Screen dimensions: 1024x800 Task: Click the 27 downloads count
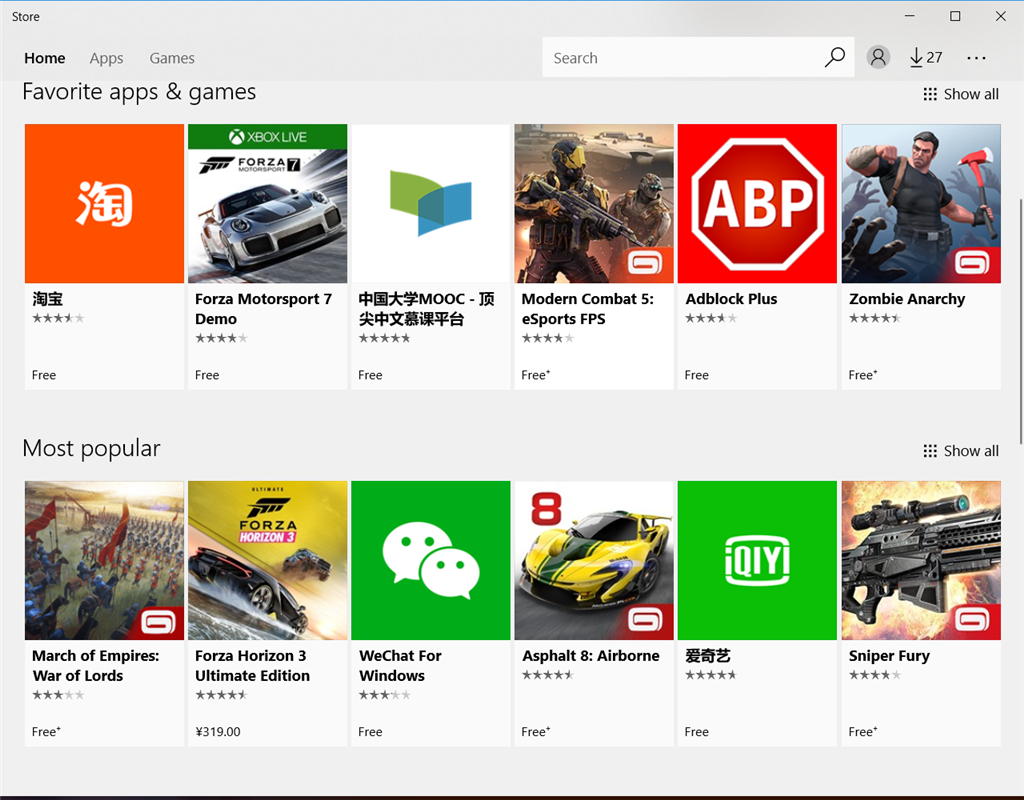[x=934, y=57]
